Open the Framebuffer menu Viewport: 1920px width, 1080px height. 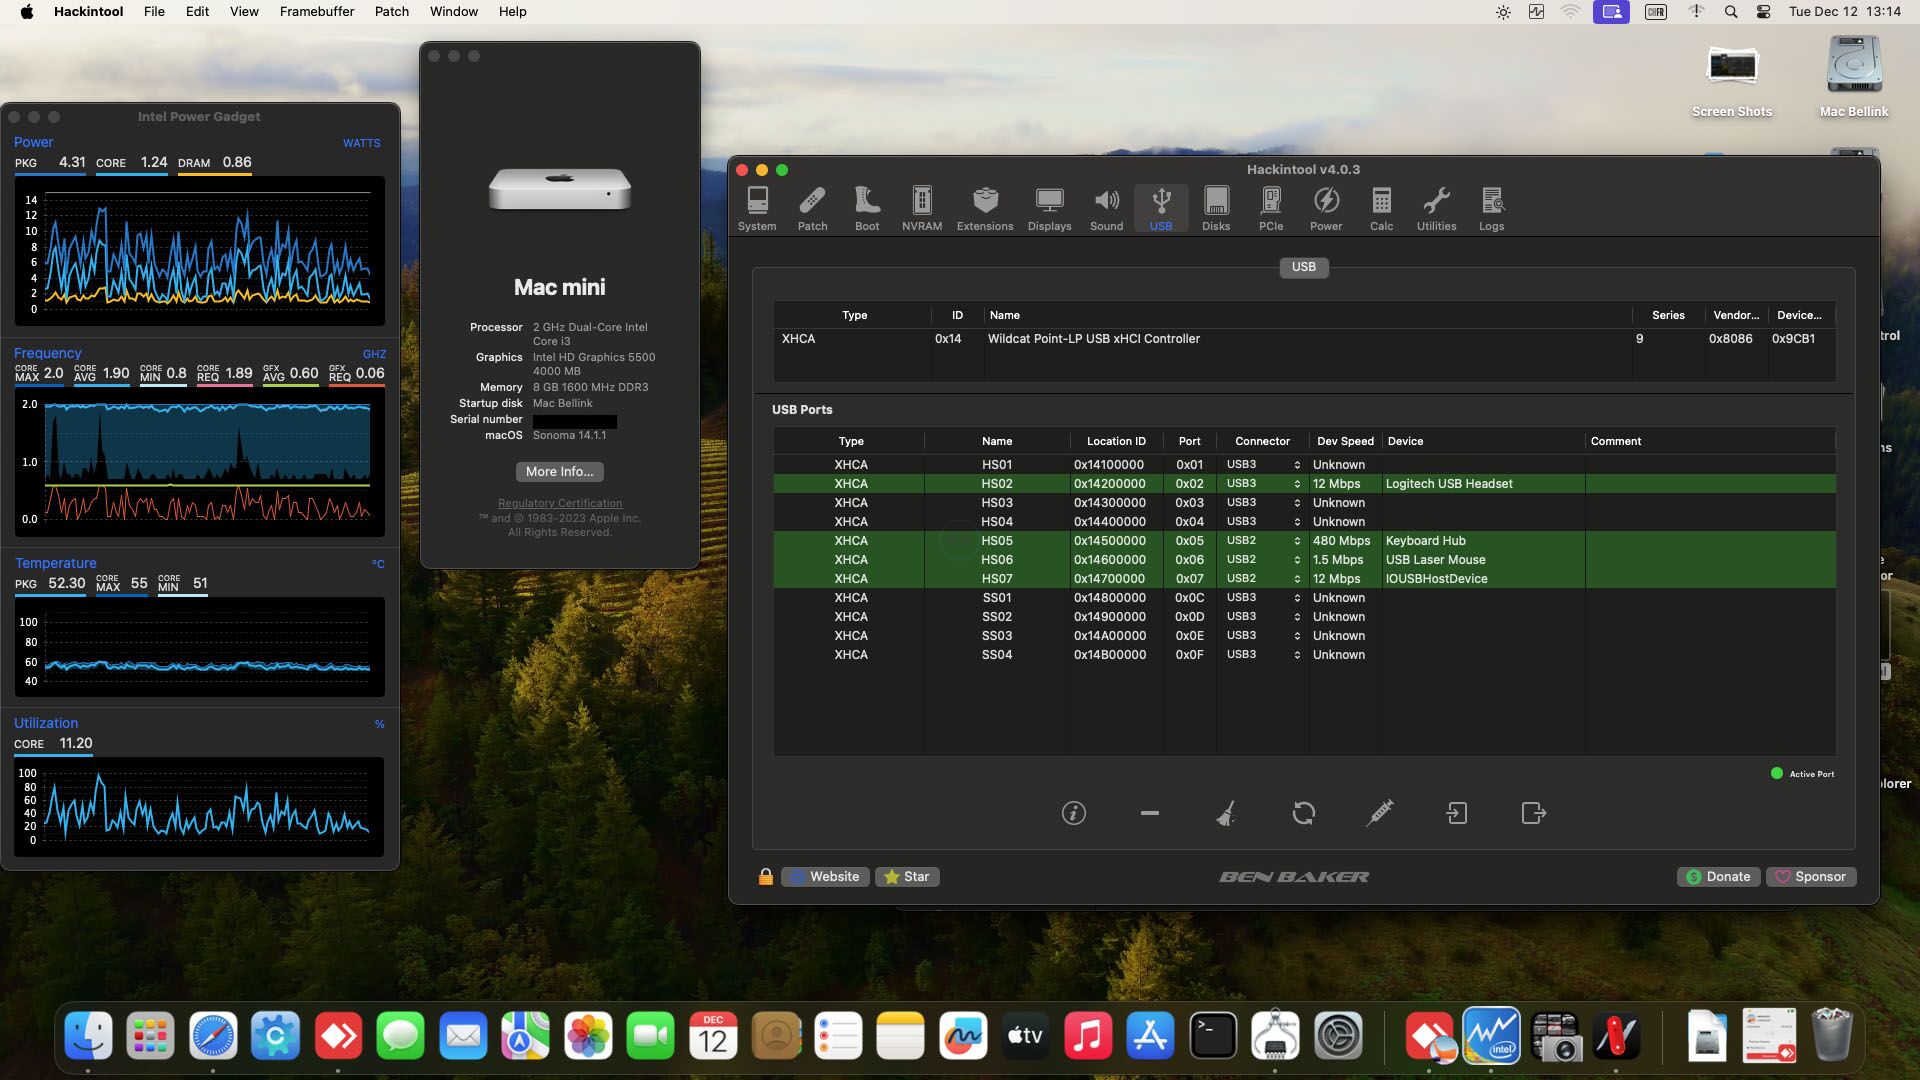[x=316, y=12]
